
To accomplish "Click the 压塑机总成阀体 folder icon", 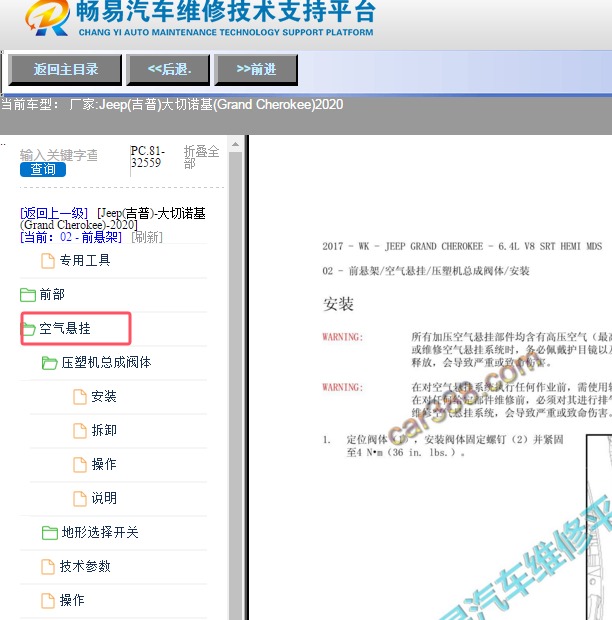I will tap(49, 363).
